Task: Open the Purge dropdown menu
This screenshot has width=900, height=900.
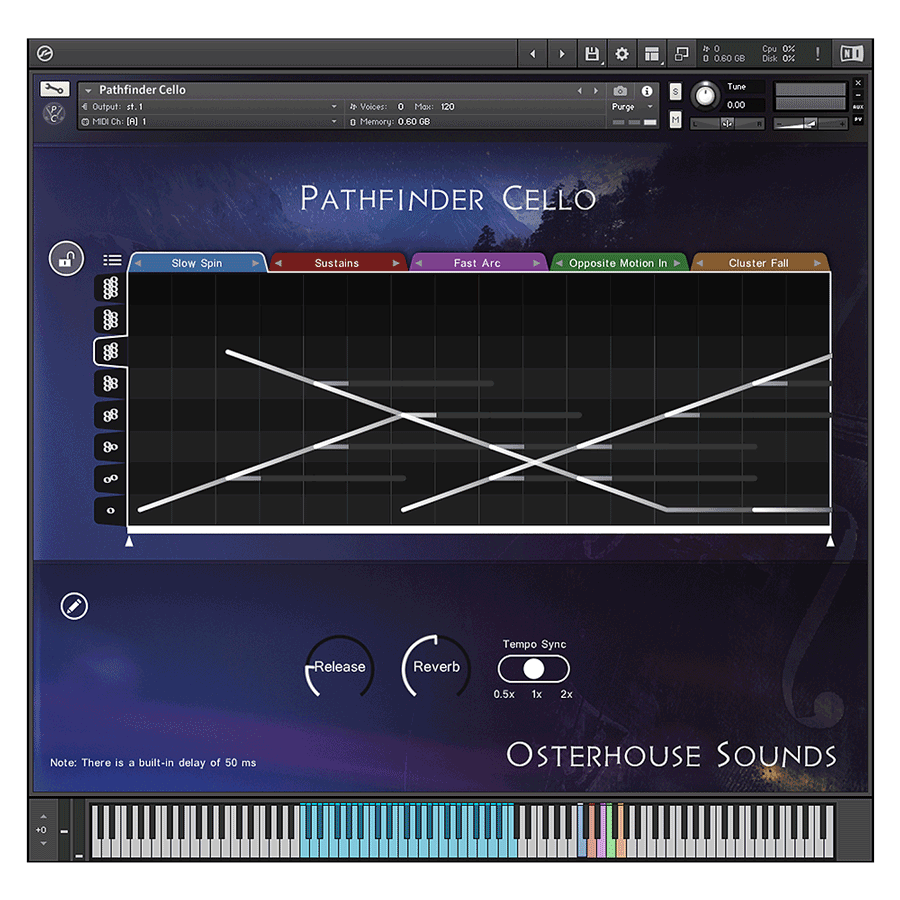Action: pos(632,107)
